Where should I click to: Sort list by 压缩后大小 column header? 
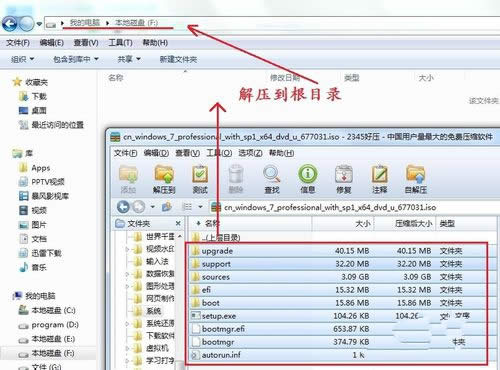tap(413, 223)
